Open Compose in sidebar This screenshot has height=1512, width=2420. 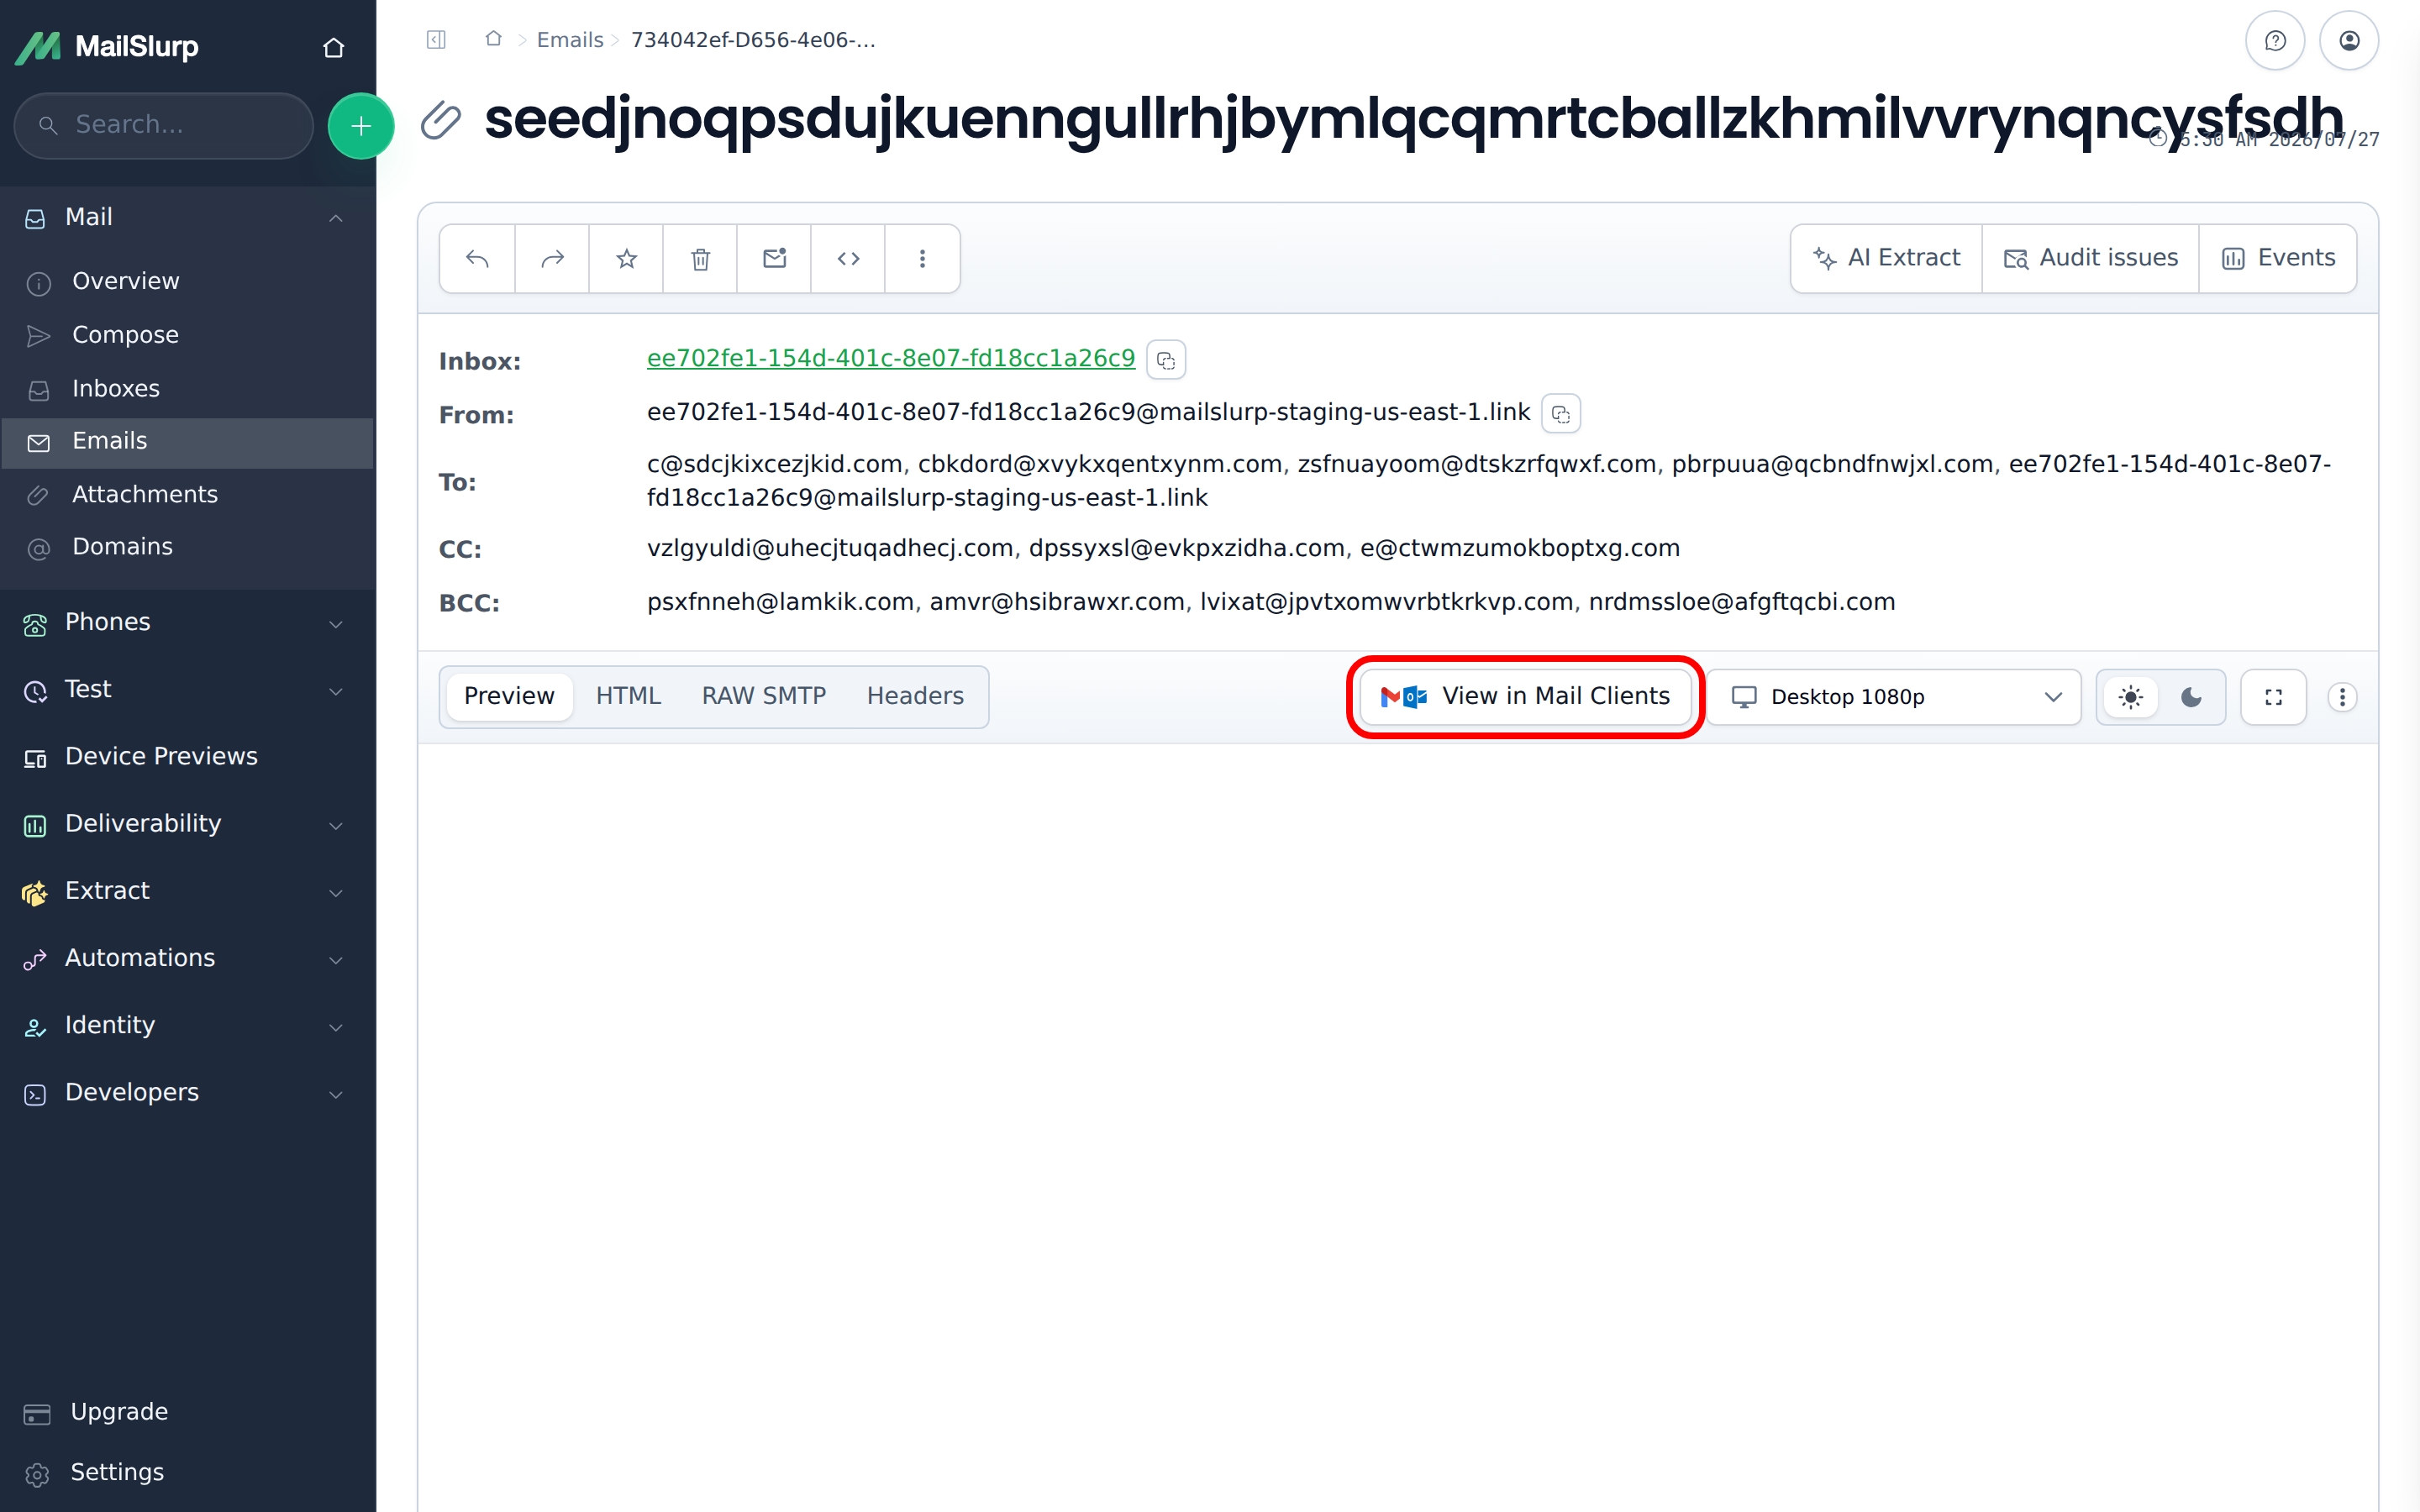[x=187, y=335]
